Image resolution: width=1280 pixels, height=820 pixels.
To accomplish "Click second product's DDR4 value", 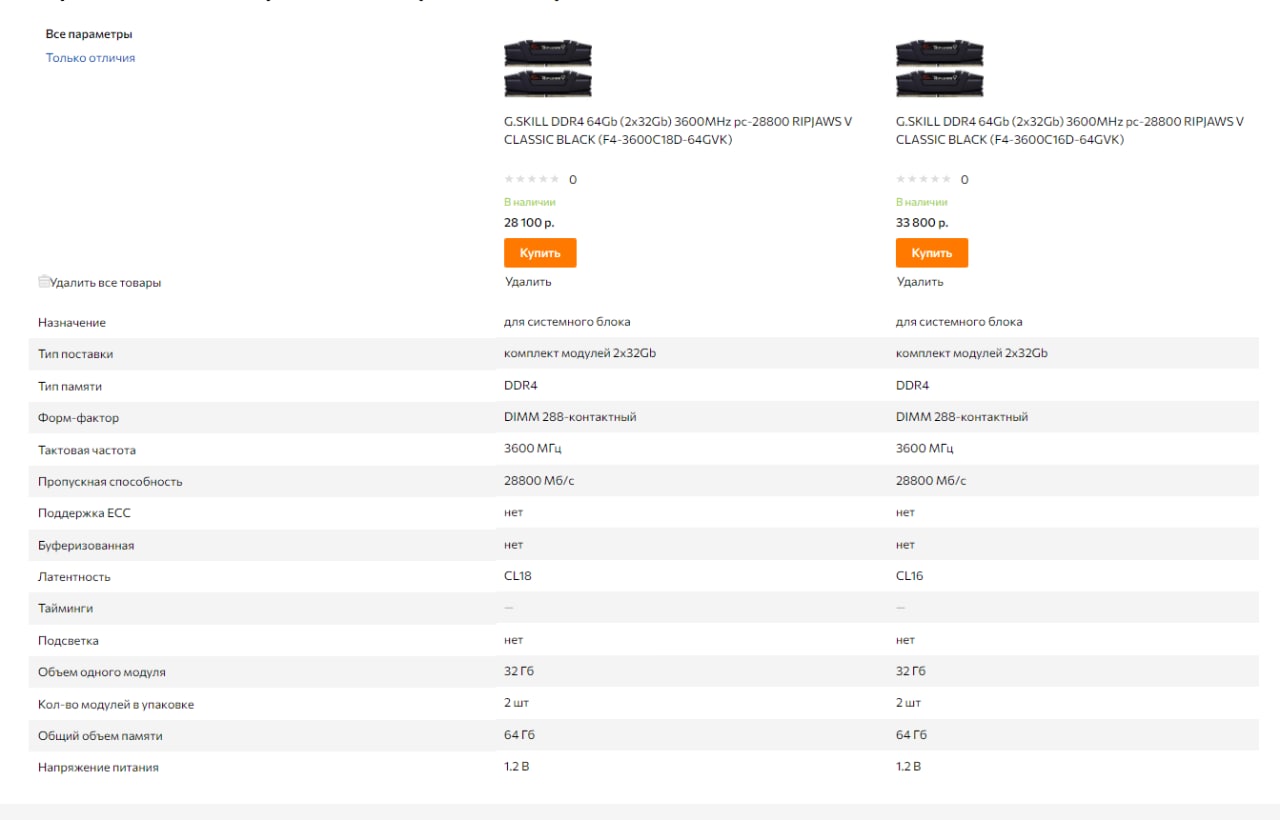I will [912, 385].
